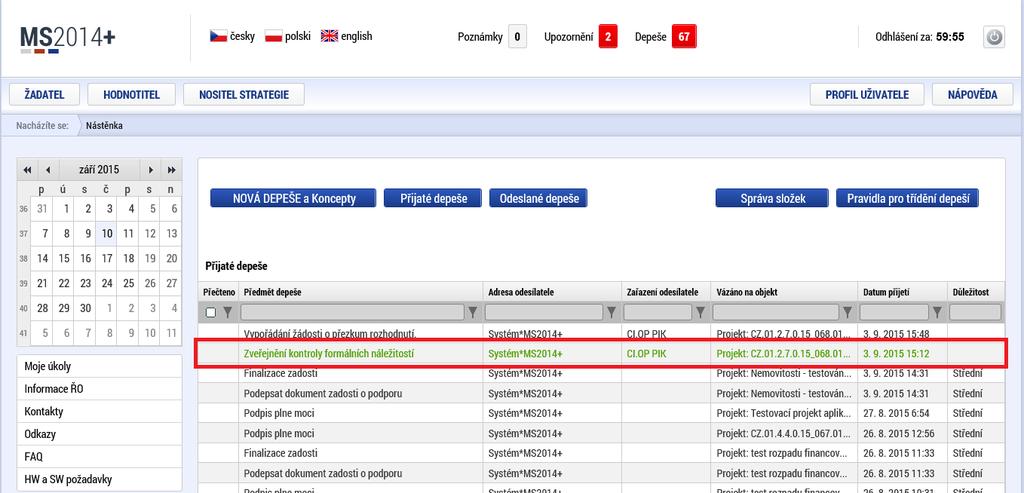Screen dimensions: 1024x493
Task: Open the NOSITEL STRATEGIE section
Action: pyautogui.click(x=244, y=95)
